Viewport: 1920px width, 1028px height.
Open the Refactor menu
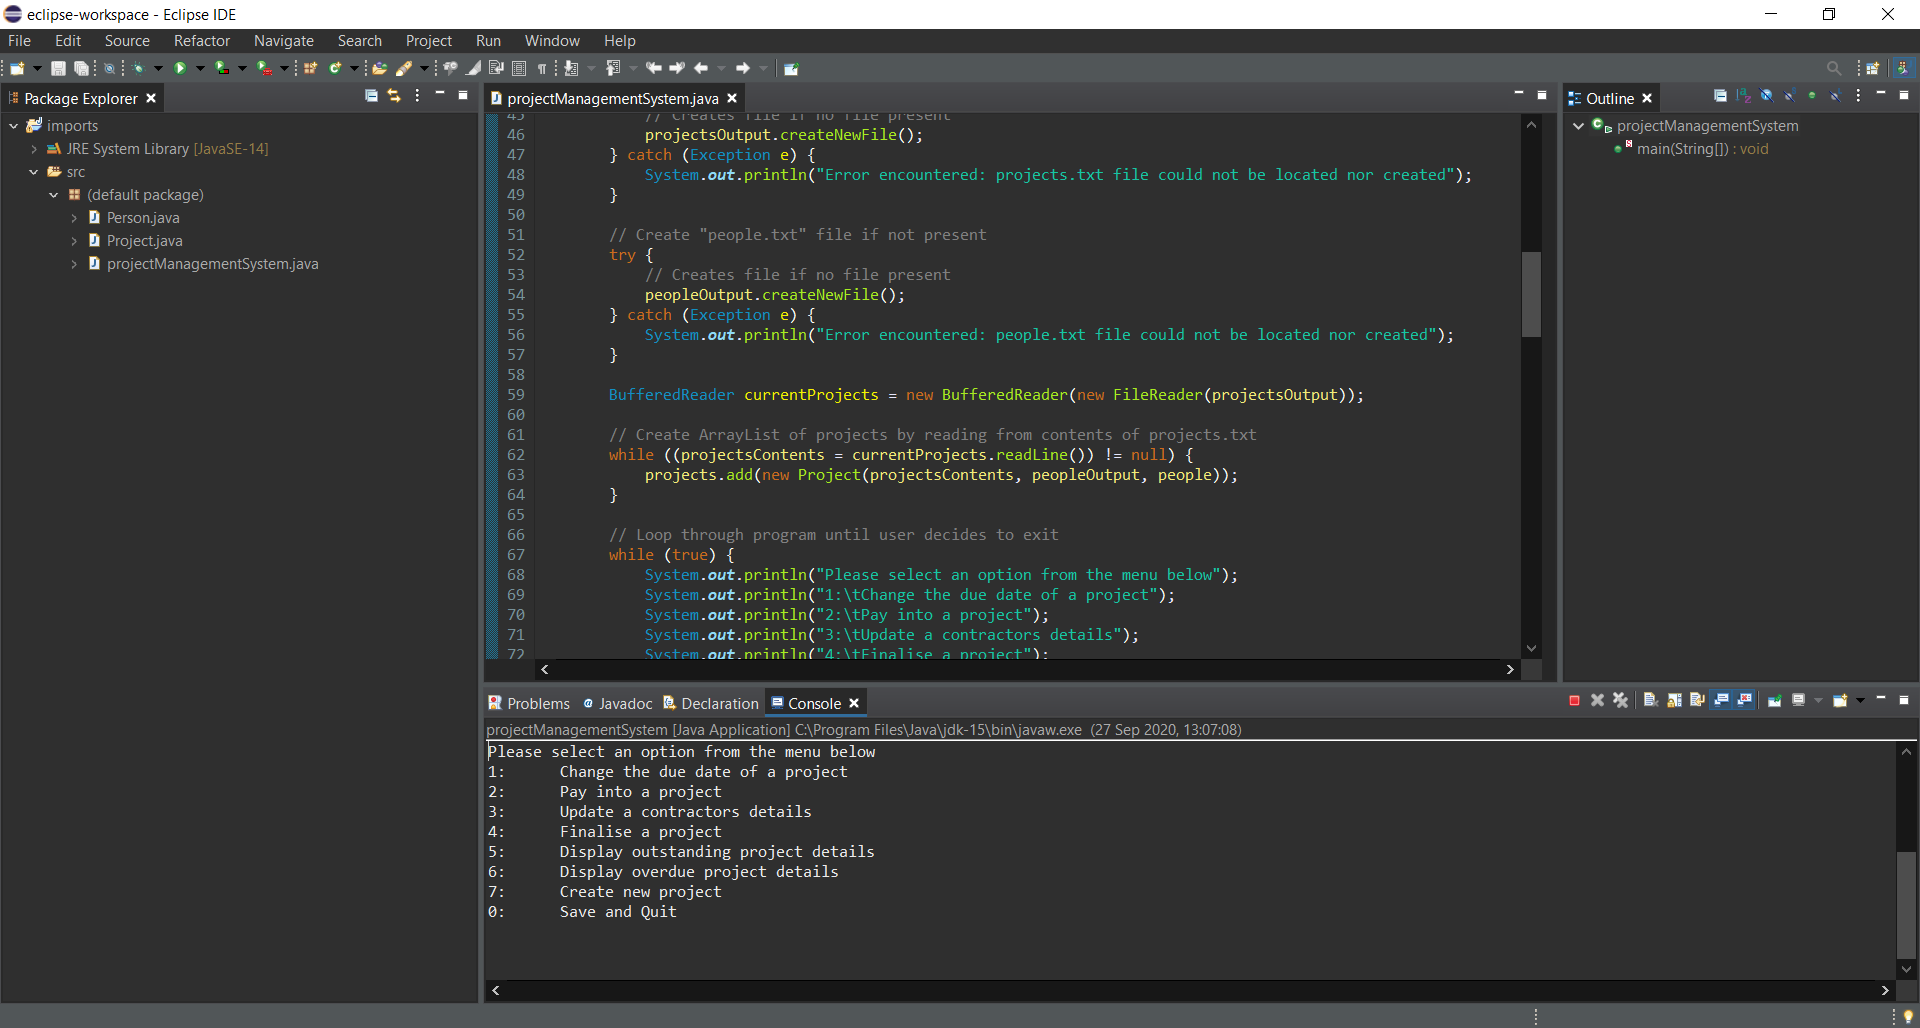[x=201, y=41]
